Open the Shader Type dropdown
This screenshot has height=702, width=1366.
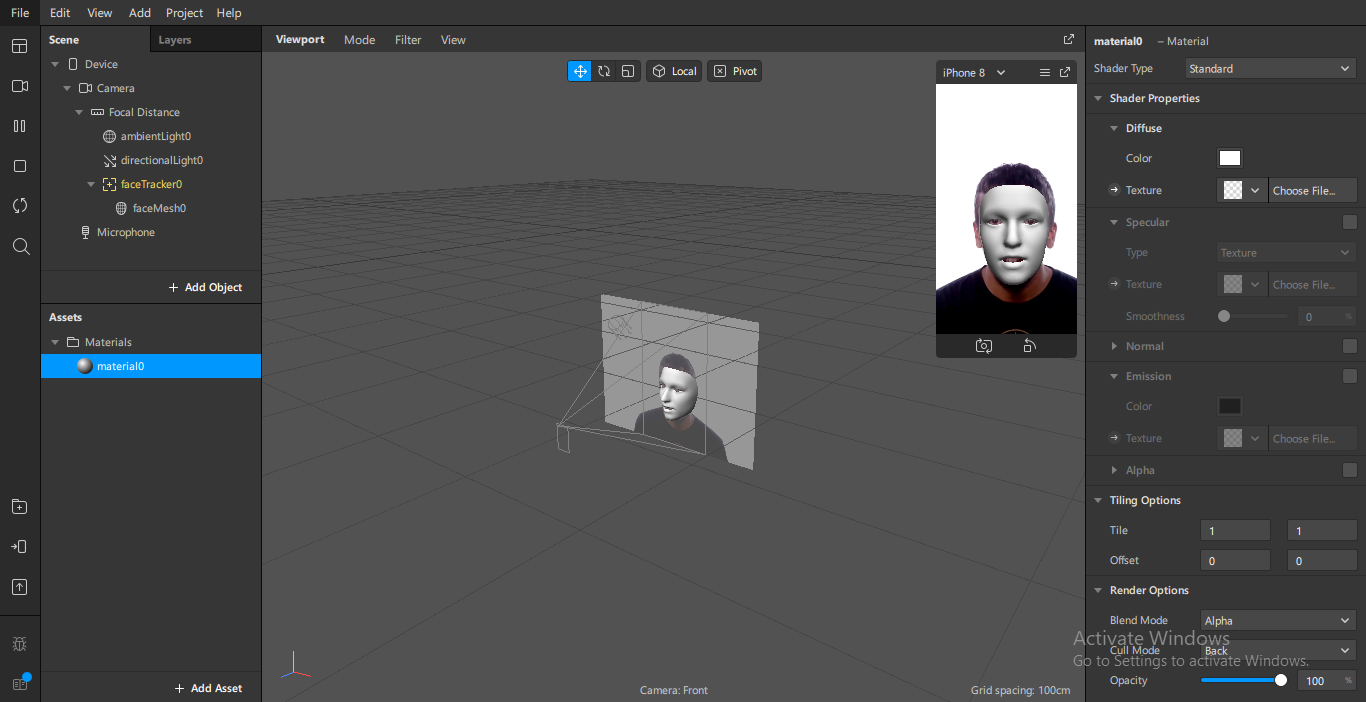click(1270, 69)
